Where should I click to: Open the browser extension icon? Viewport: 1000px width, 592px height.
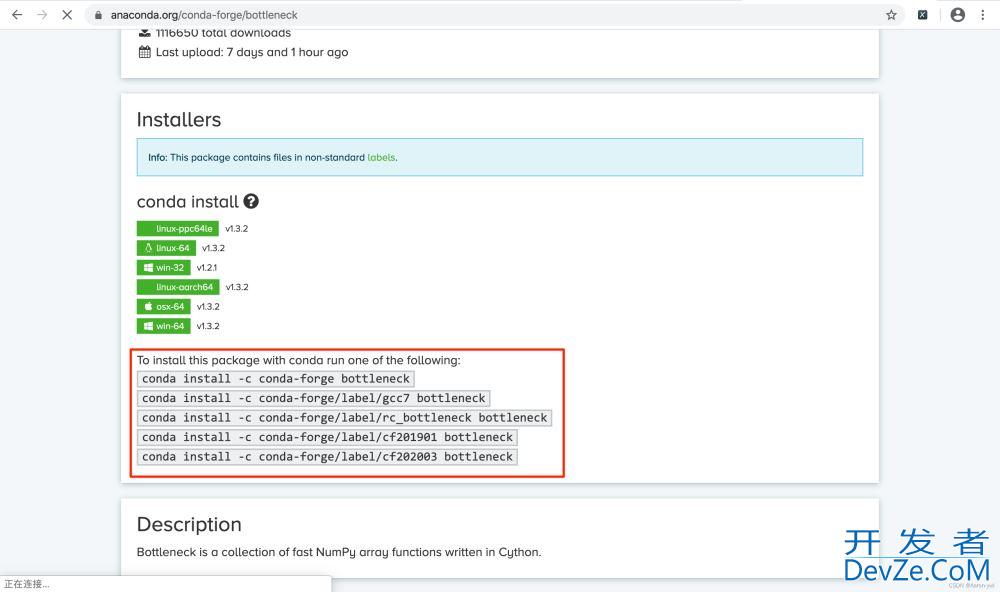pyautogui.click(x=922, y=15)
